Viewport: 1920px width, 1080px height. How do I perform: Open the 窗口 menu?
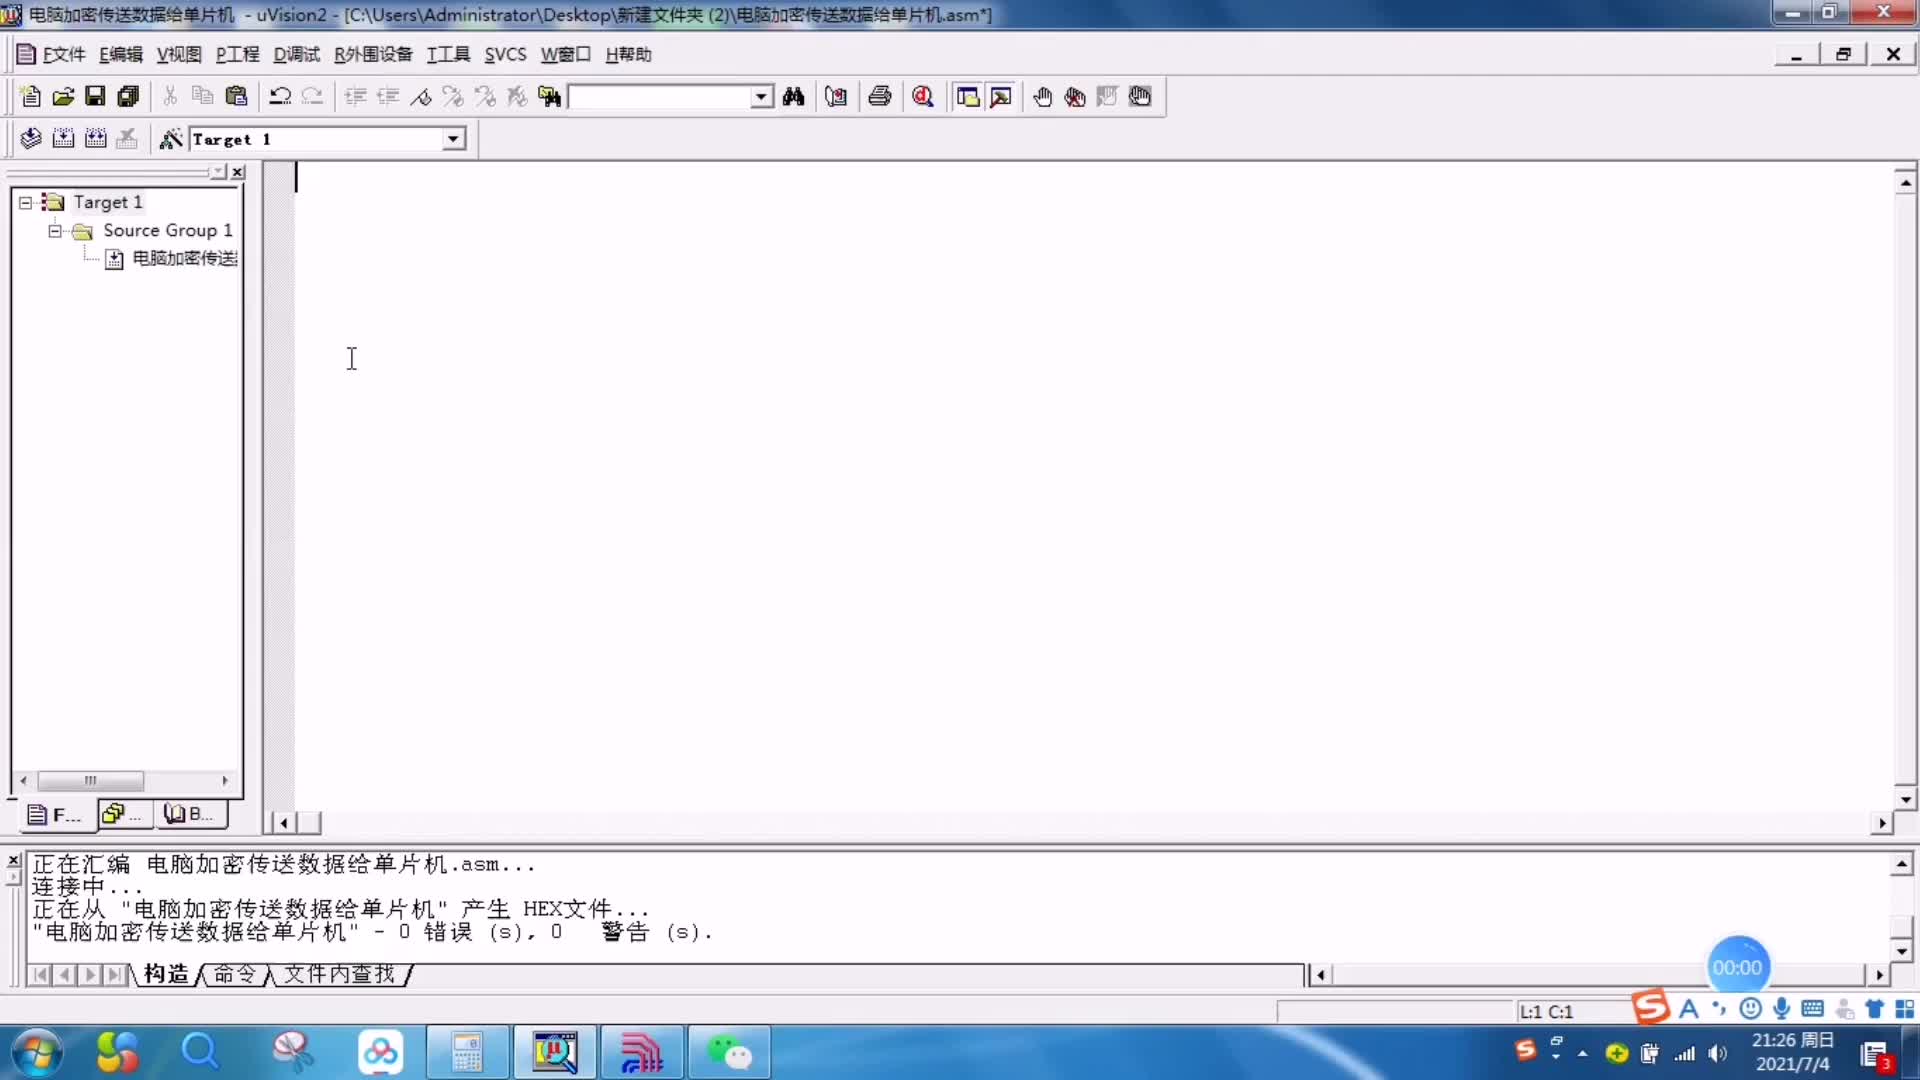[566, 54]
